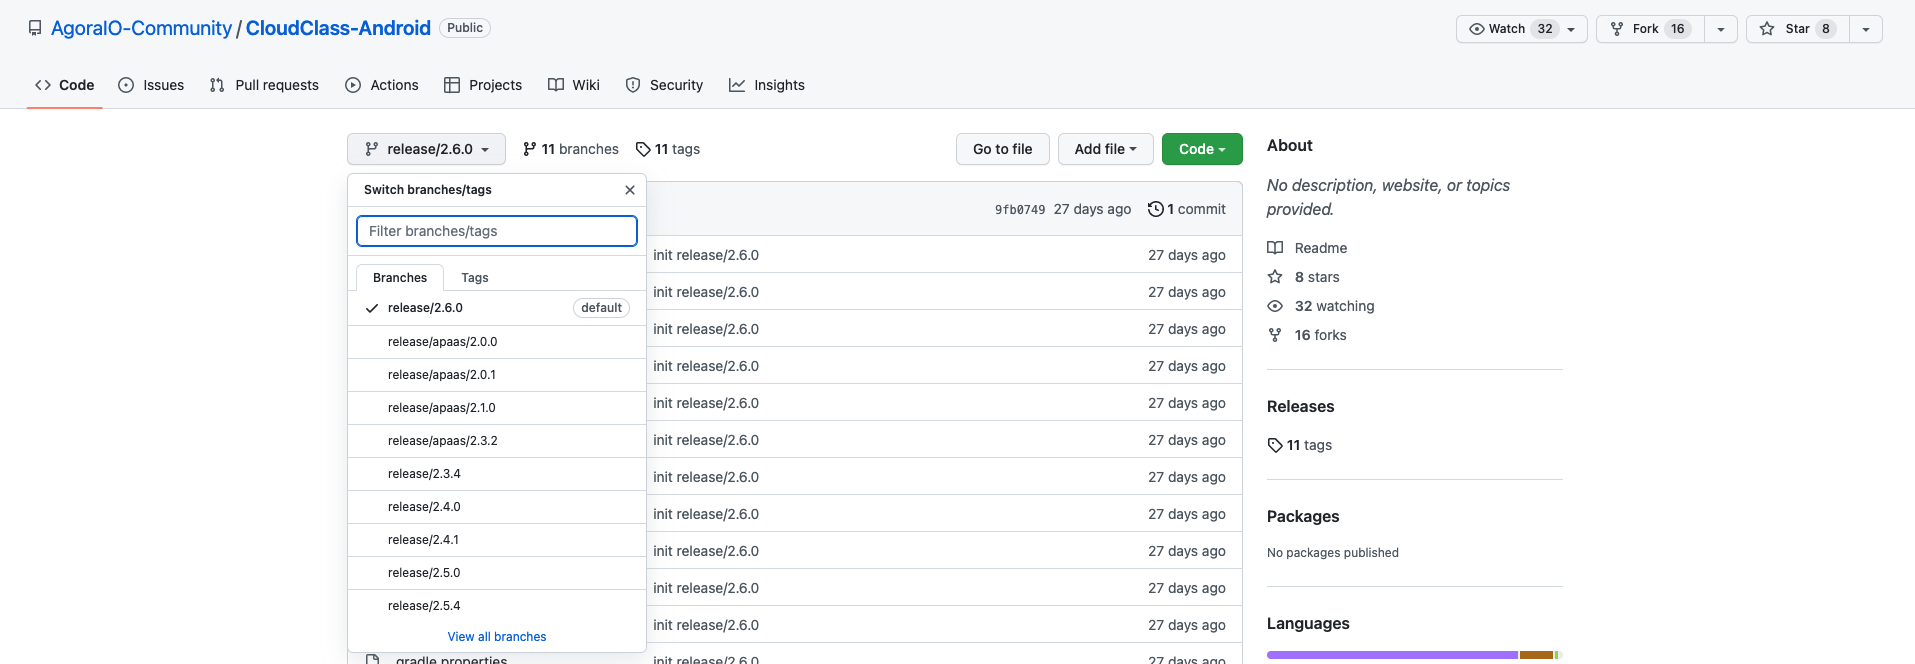
Task: Open the Code tab
Action: (x=65, y=85)
